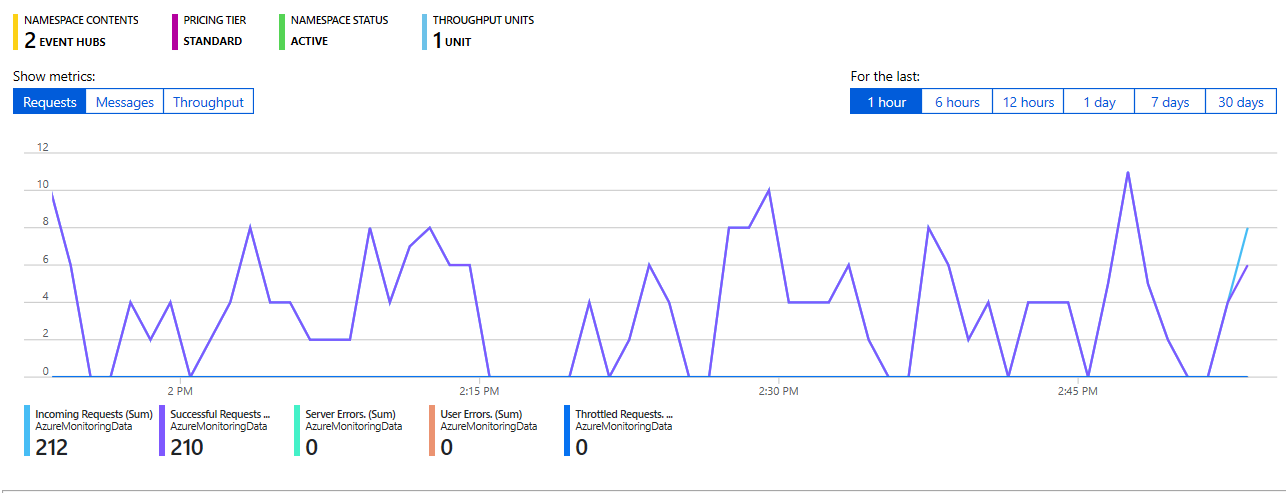Set time range to 12 hours
This screenshot has width=1286, height=493.
pyautogui.click(x=1028, y=102)
